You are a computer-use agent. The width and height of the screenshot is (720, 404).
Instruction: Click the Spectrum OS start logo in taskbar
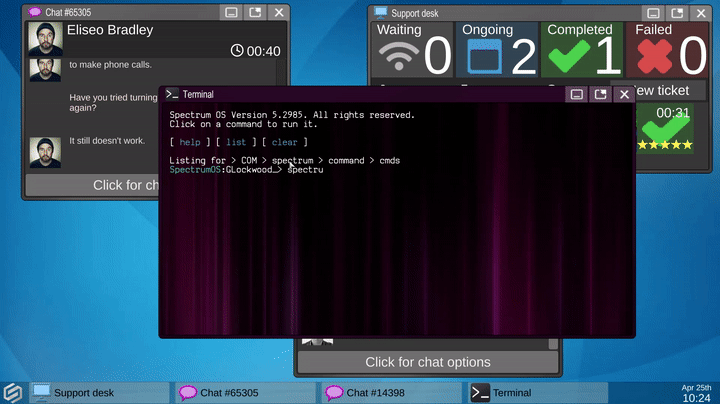tap(13, 392)
